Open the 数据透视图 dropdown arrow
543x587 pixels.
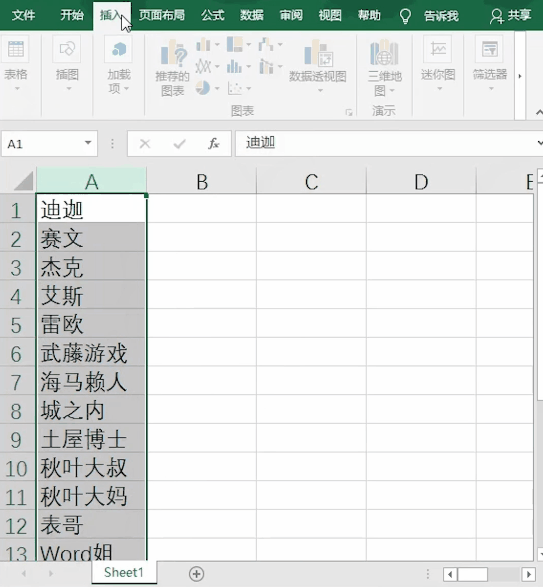(x=320, y=91)
